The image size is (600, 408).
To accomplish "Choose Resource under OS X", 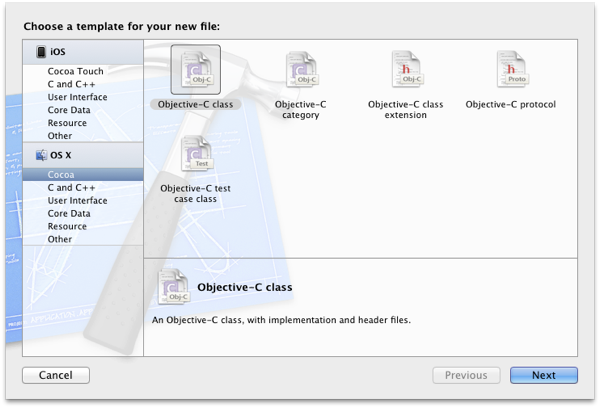I will [x=67, y=226].
